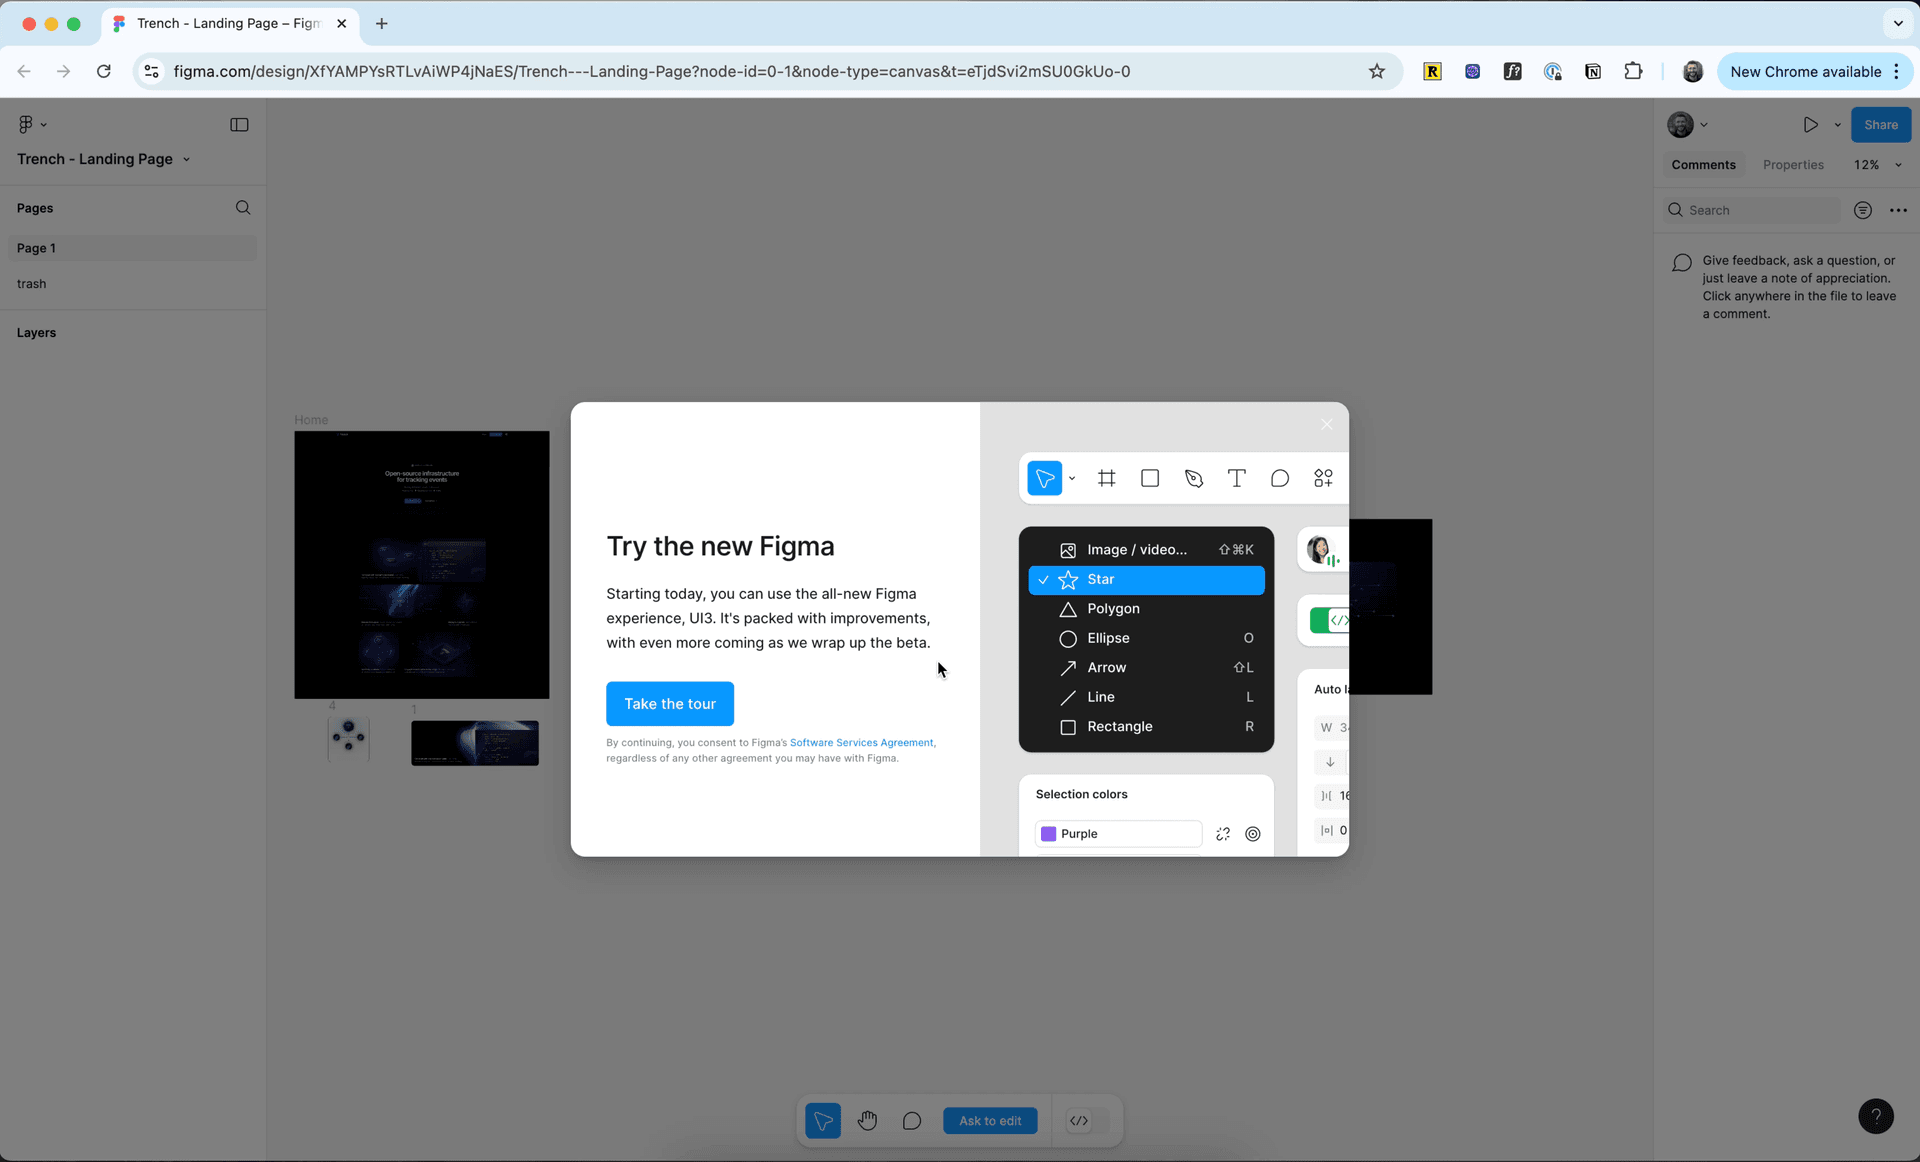Open comments more options ellipsis
Image resolution: width=1920 pixels, height=1162 pixels.
(1898, 210)
